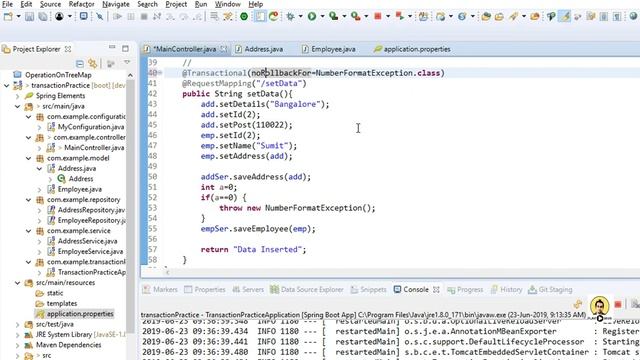Click the Relaunch application icon

(x=400, y=16)
